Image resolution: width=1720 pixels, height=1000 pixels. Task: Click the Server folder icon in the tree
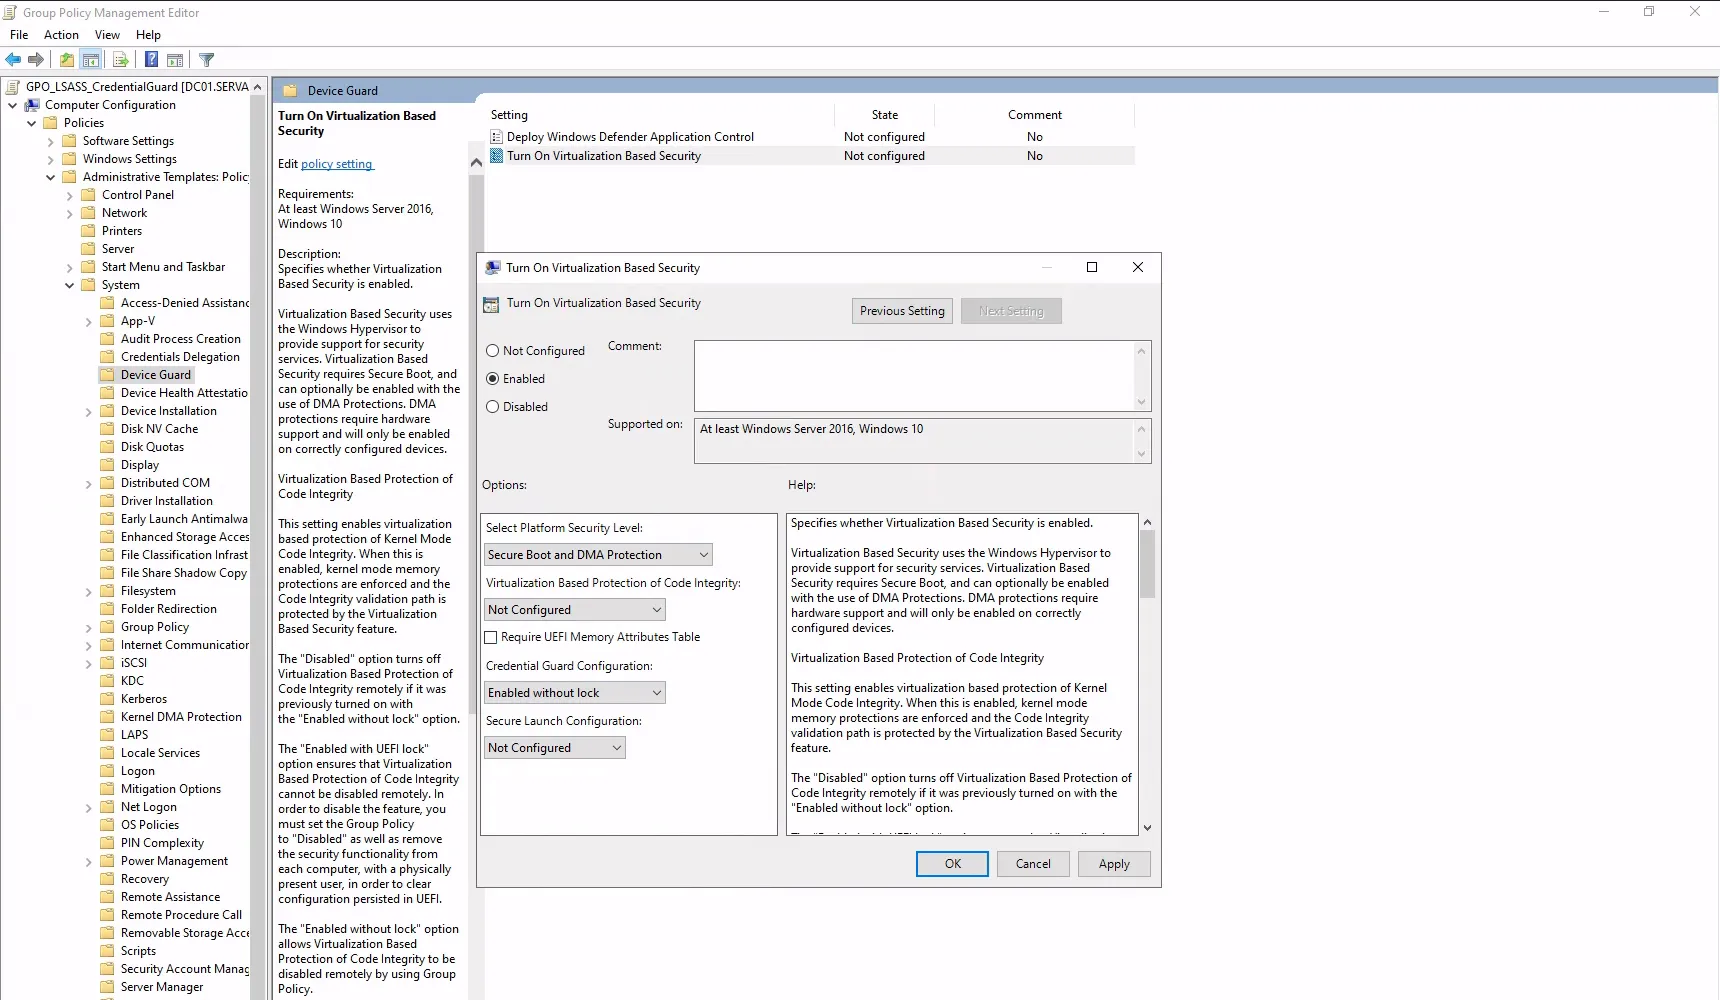coord(89,249)
